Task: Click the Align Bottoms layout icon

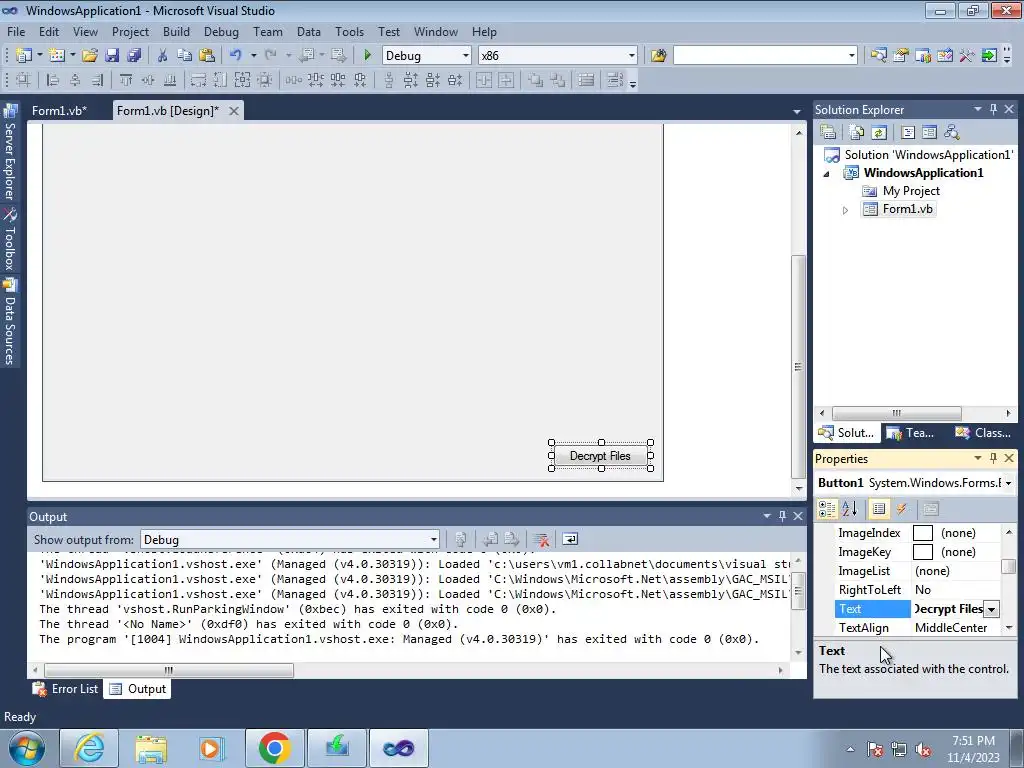Action: [170, 80]
